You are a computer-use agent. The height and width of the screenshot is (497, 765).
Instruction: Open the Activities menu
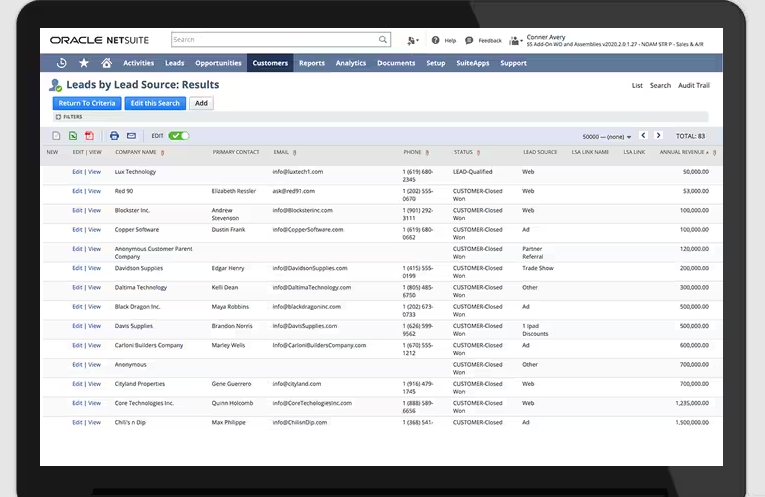[138, 63]
